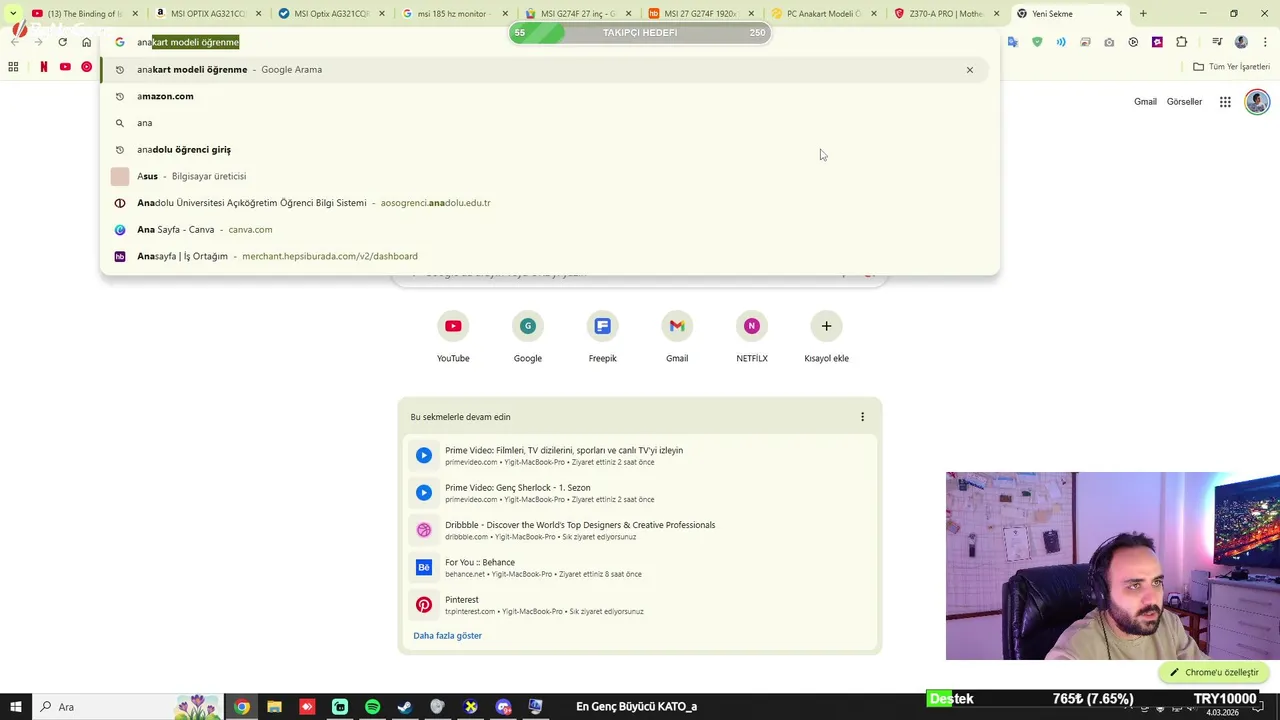Click the Google account avatar on page
Viewport: 1280px width, 720px height.
coord(1257,102)
